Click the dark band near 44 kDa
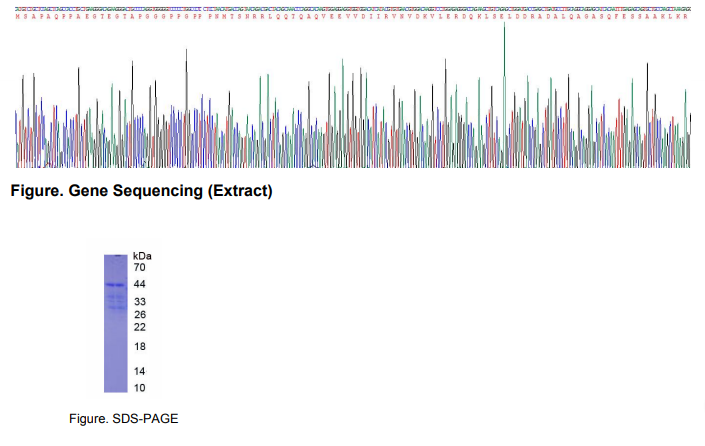This screenshot has height=446, width=705. [x=116, y=285]
